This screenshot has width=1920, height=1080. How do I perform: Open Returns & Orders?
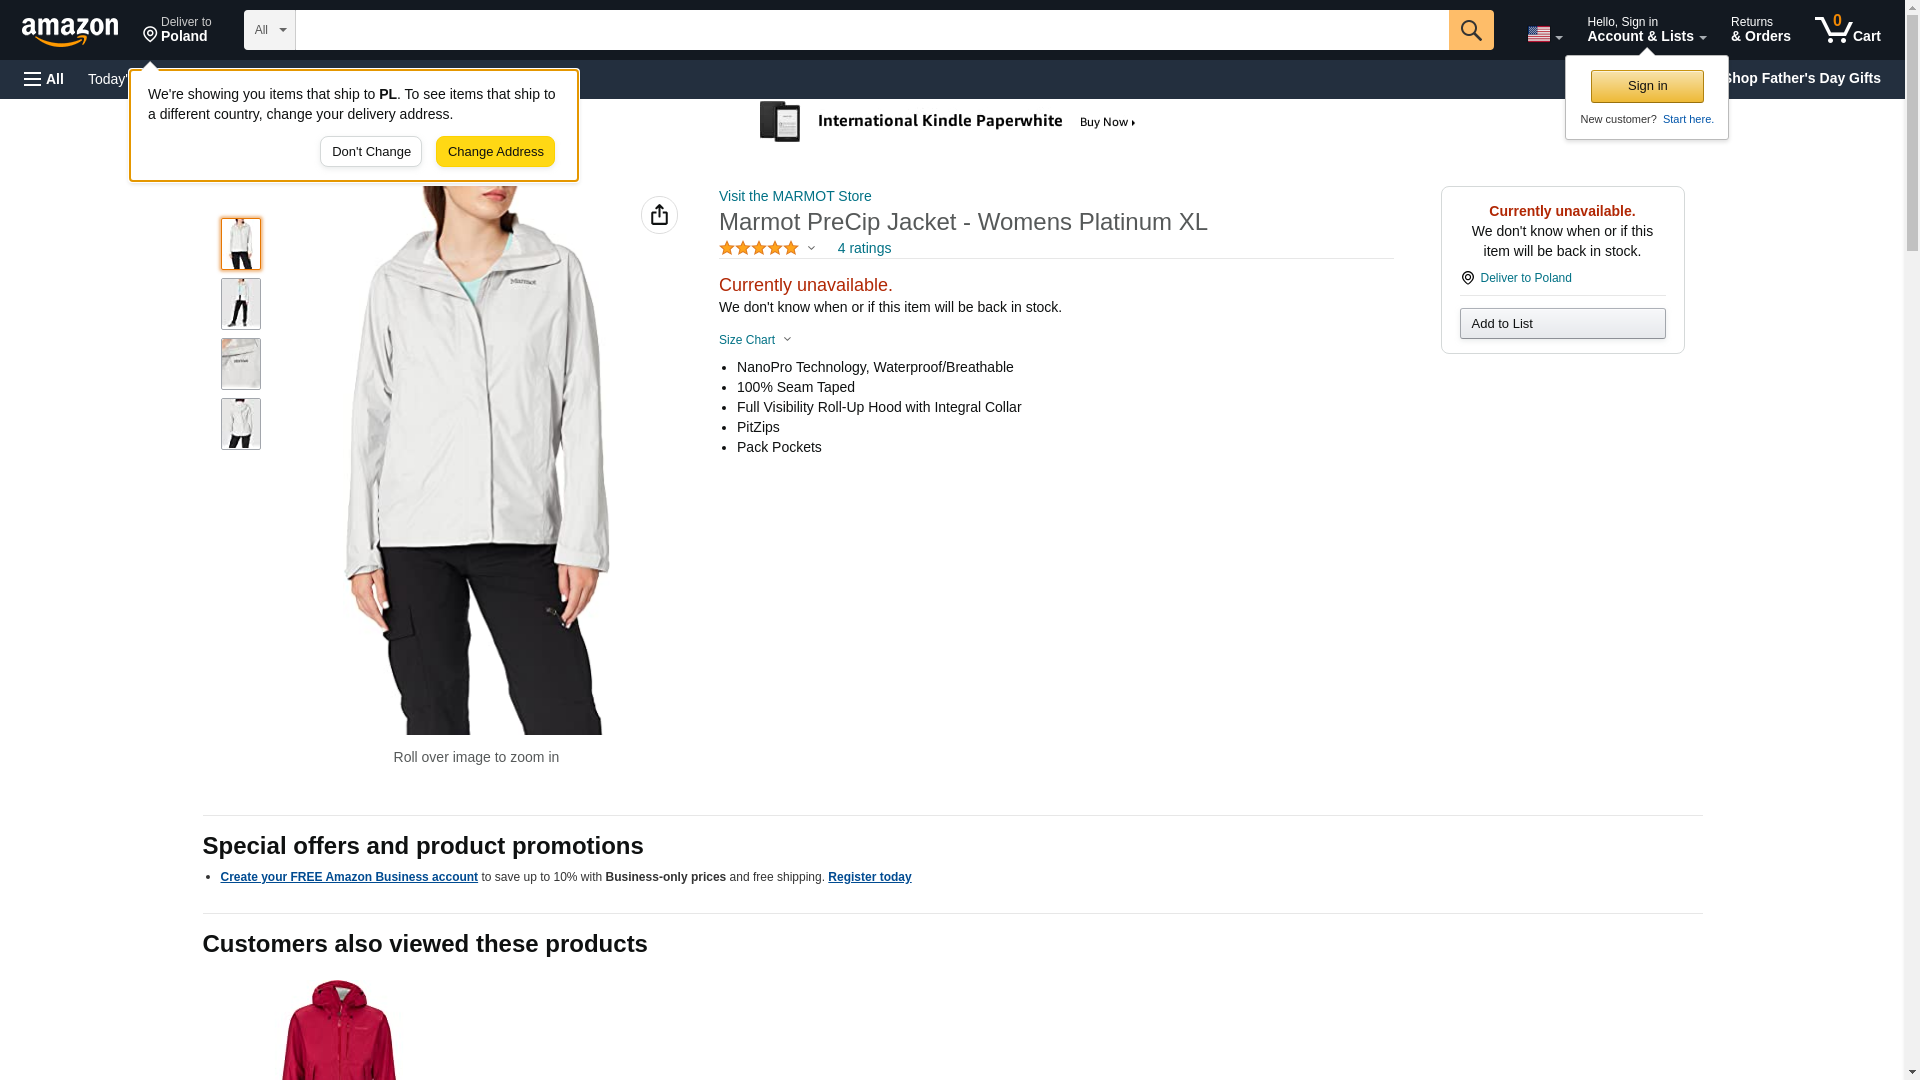[1760, 30]
